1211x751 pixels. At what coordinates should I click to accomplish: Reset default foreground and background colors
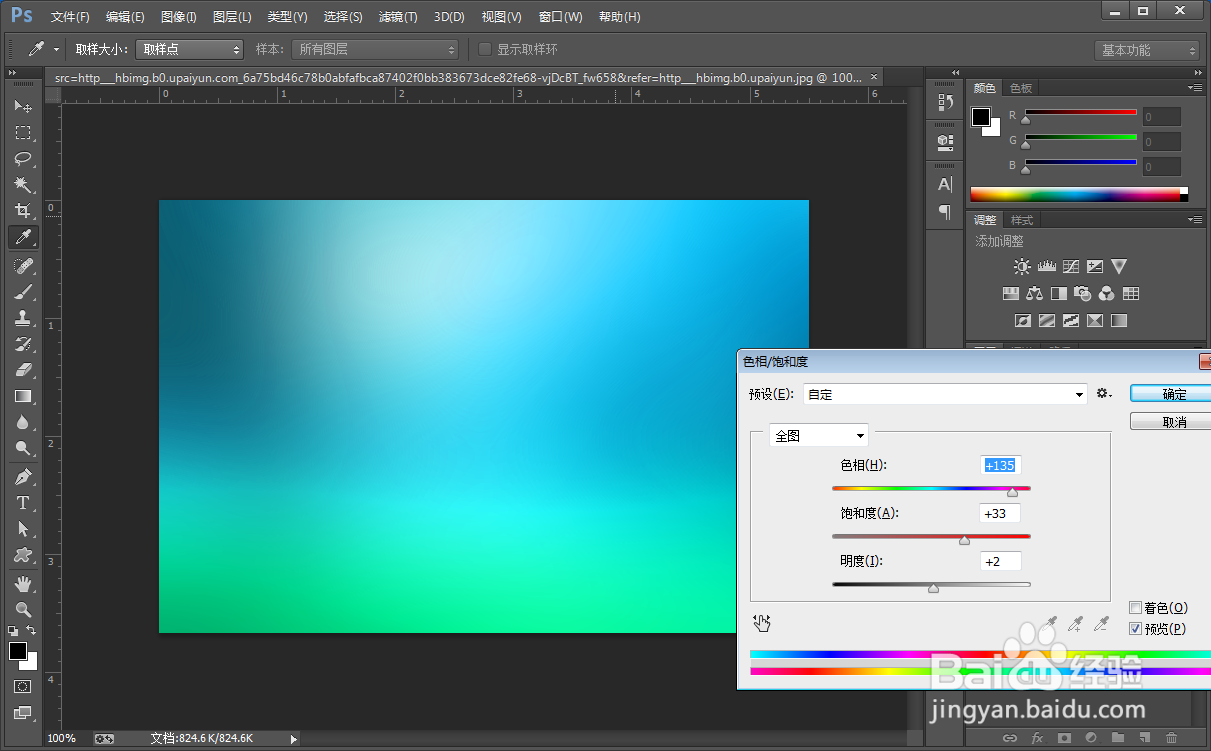pyautogui.click(x=13, y=631)
